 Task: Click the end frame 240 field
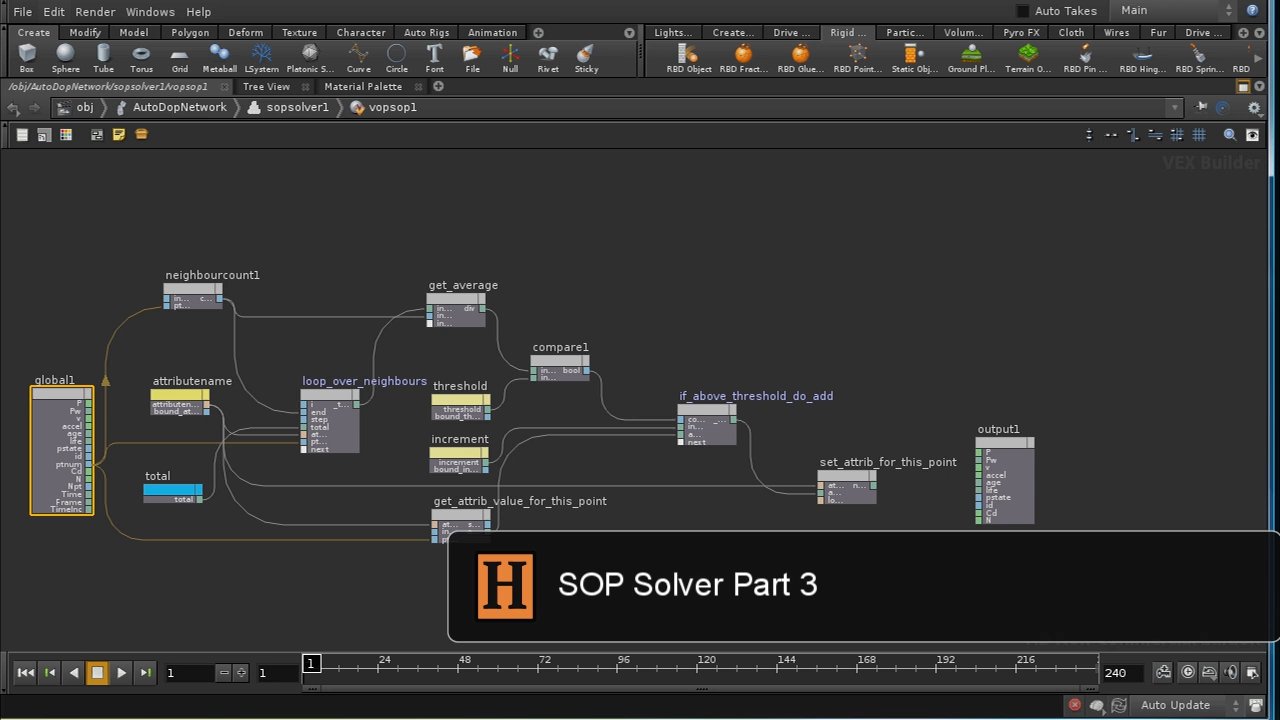click(x=1123, y=673)
